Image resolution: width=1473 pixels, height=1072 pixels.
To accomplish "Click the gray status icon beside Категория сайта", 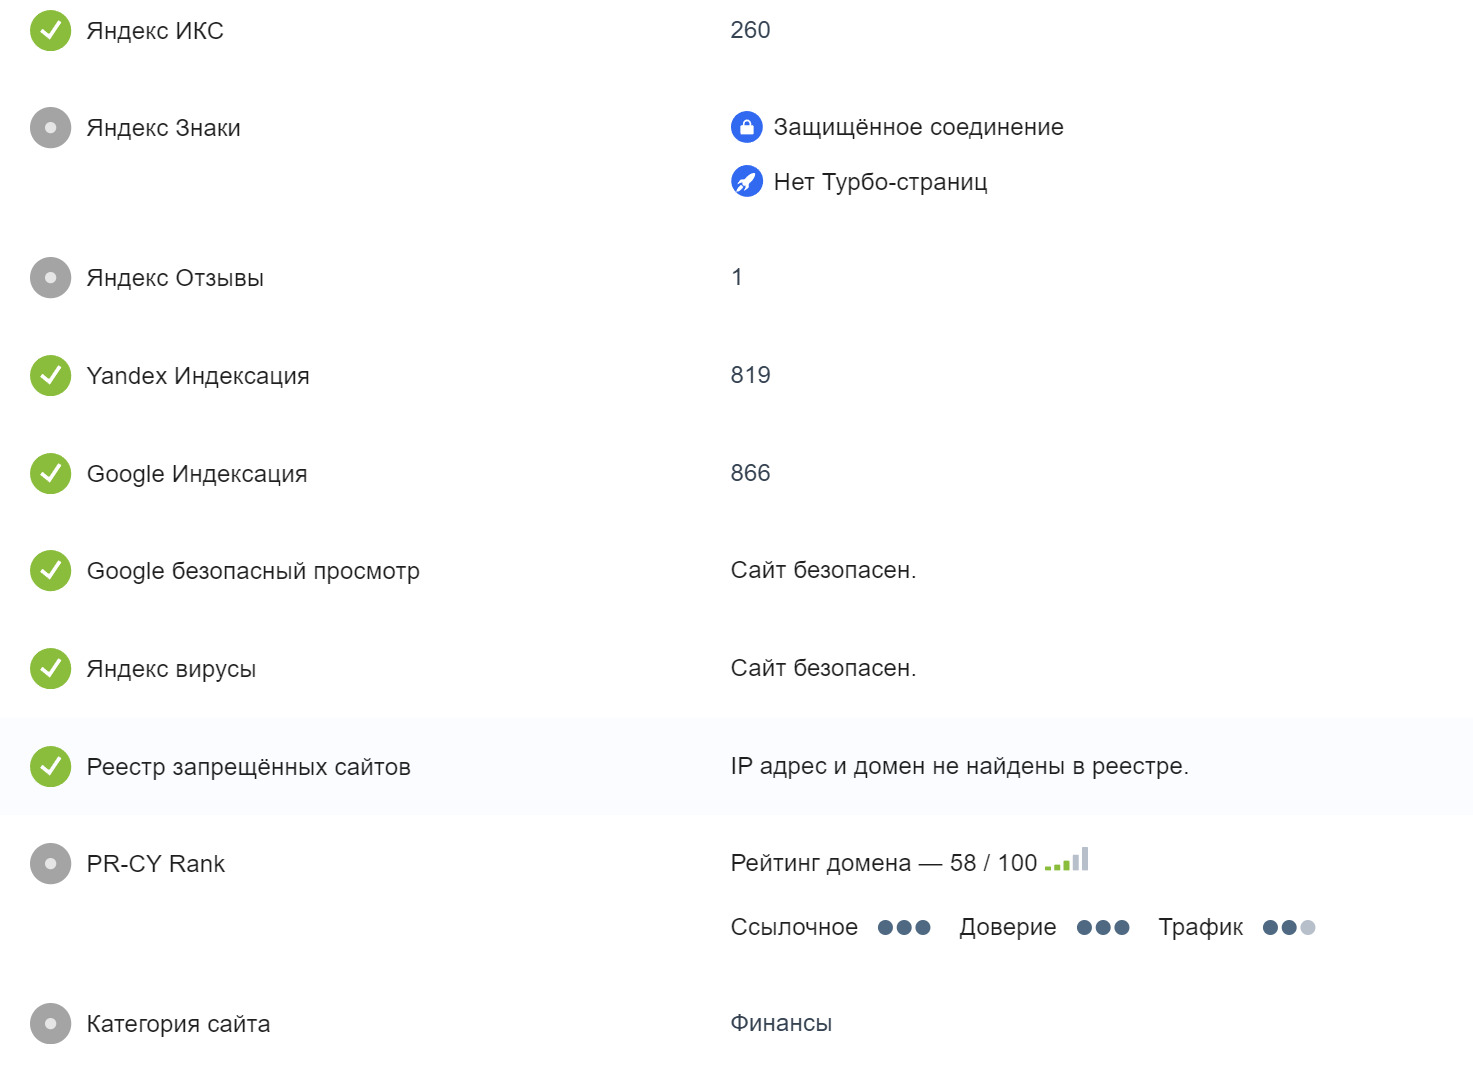I will click(50, 1024).
